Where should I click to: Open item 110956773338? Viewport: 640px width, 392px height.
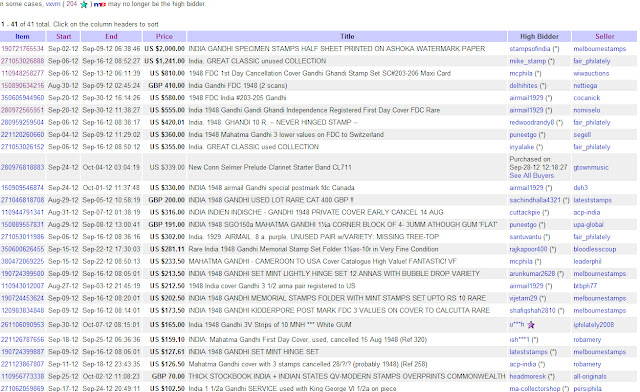click(22, 376)
